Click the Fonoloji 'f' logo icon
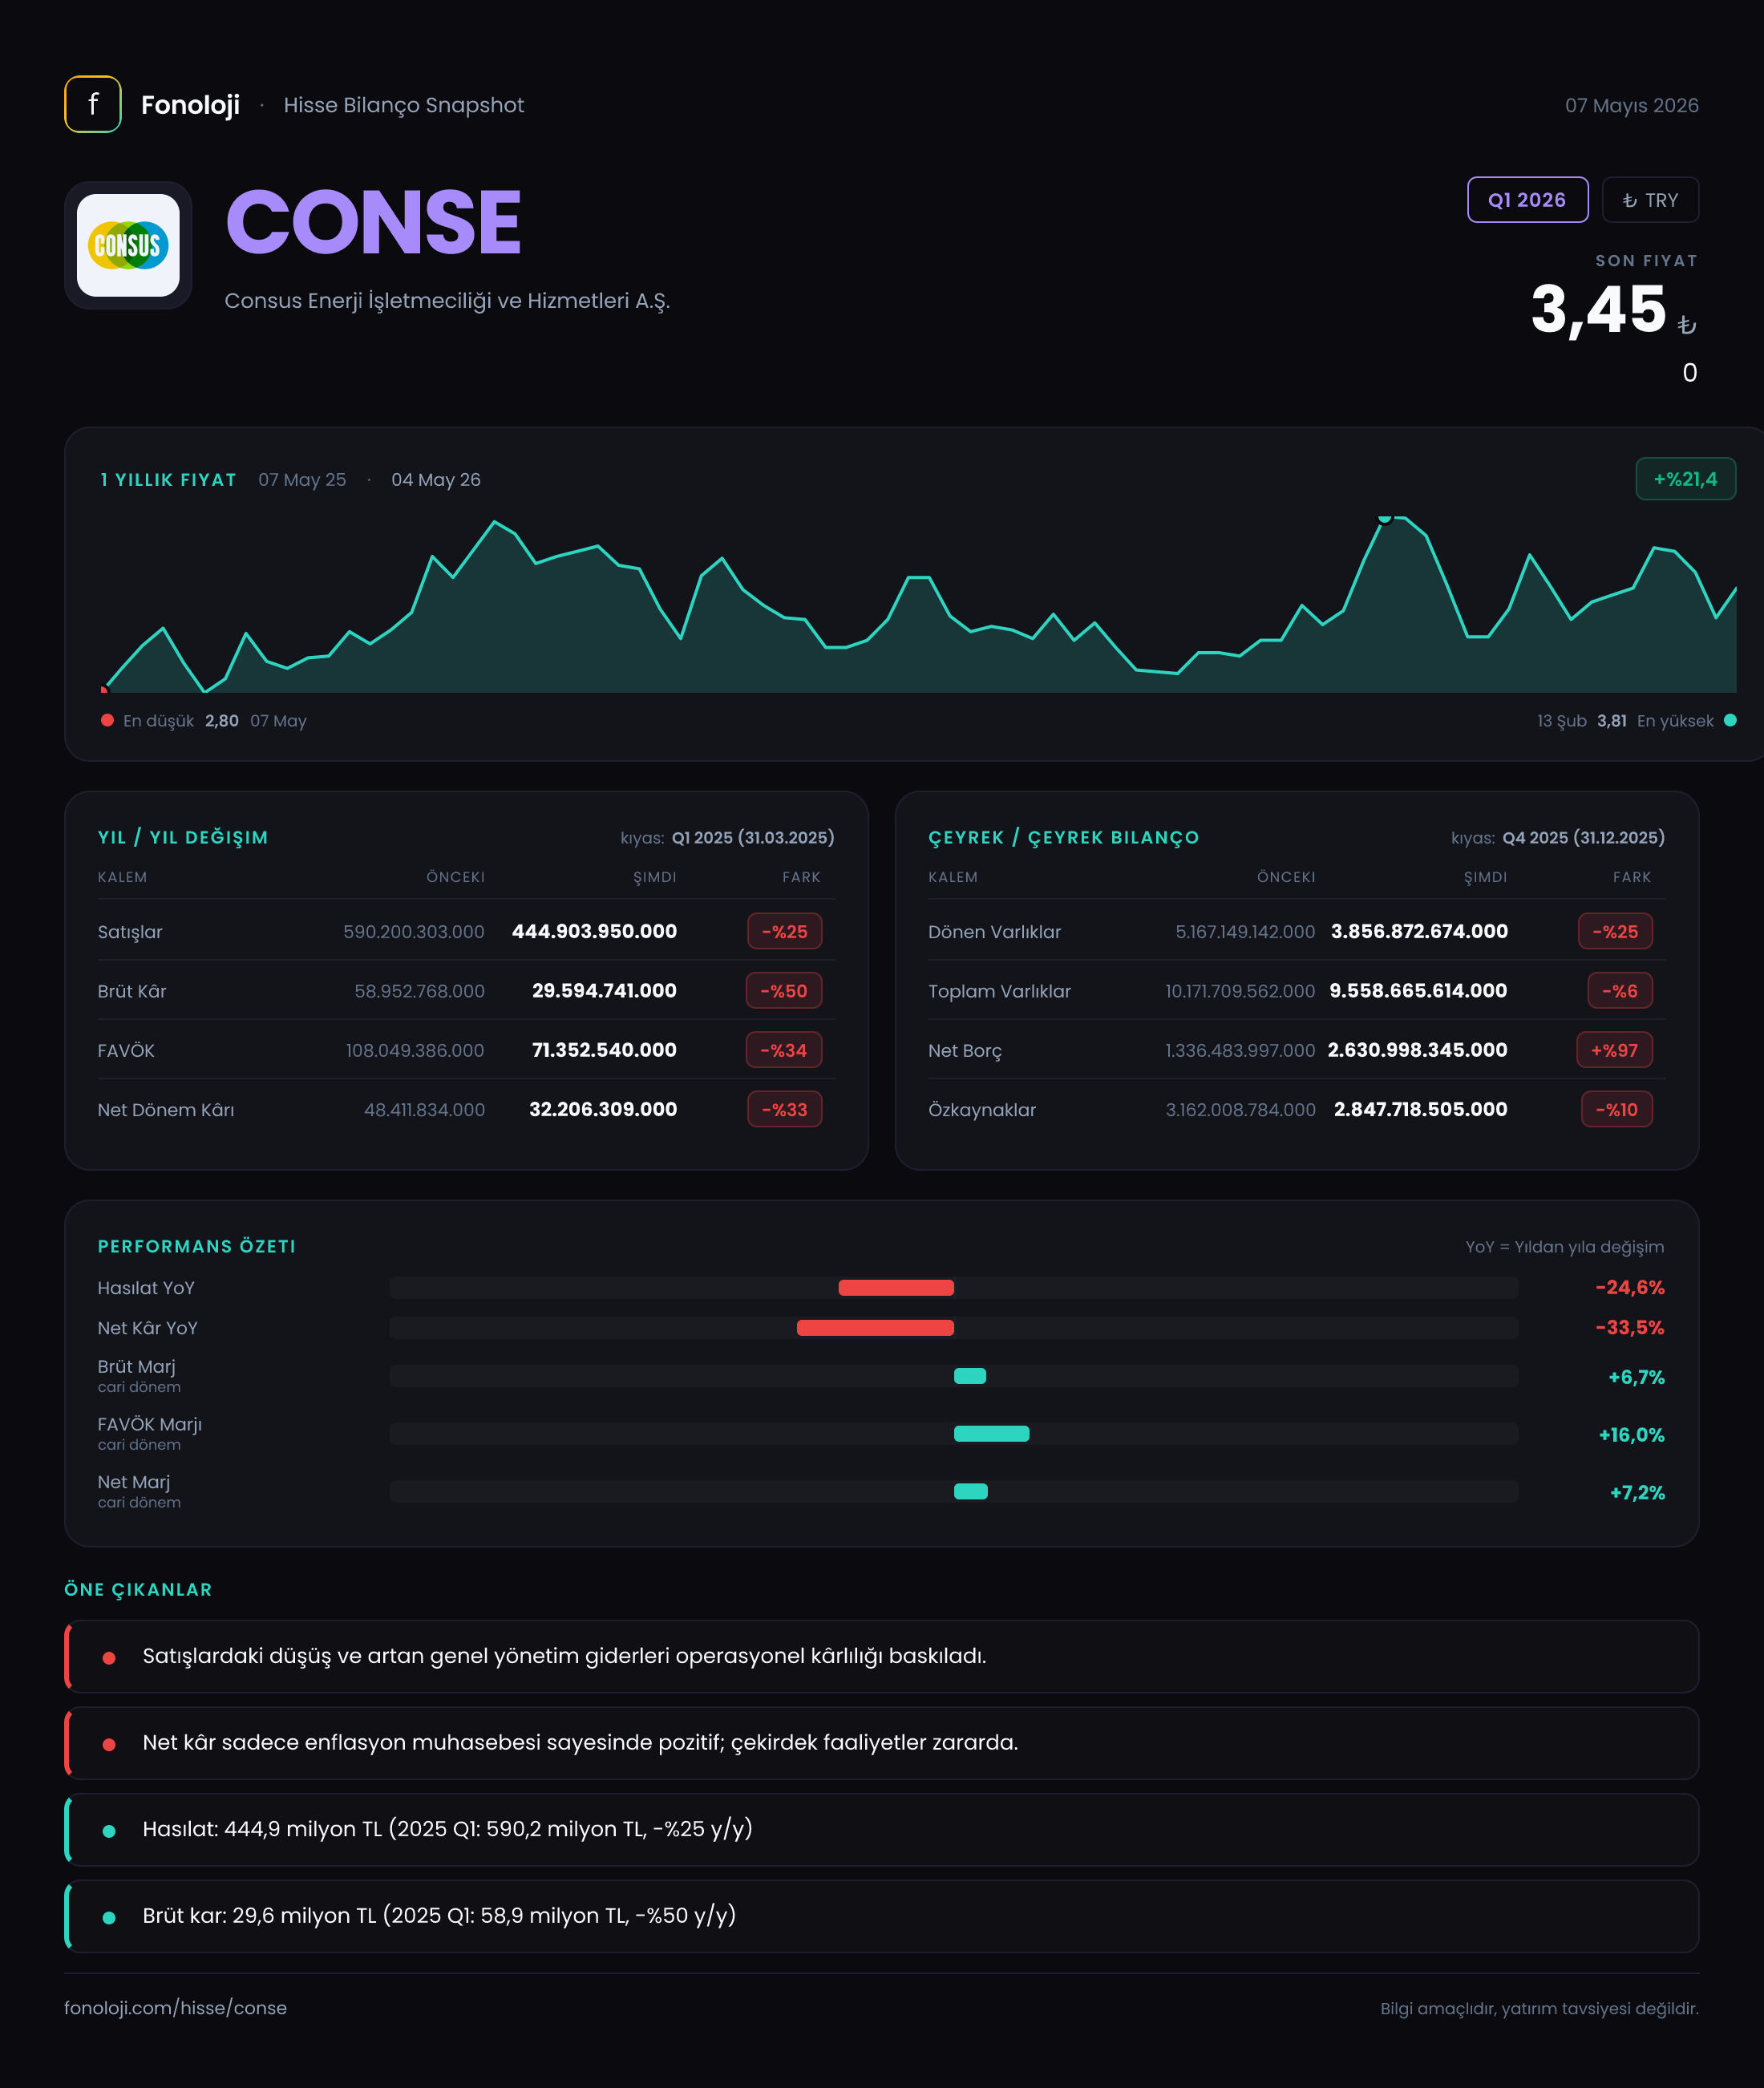 (x=93, y=104)
